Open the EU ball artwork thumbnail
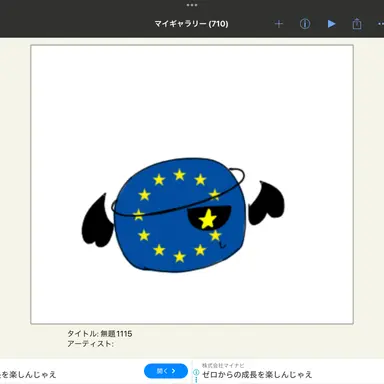The image size is (384, 384). coord(192,184)
